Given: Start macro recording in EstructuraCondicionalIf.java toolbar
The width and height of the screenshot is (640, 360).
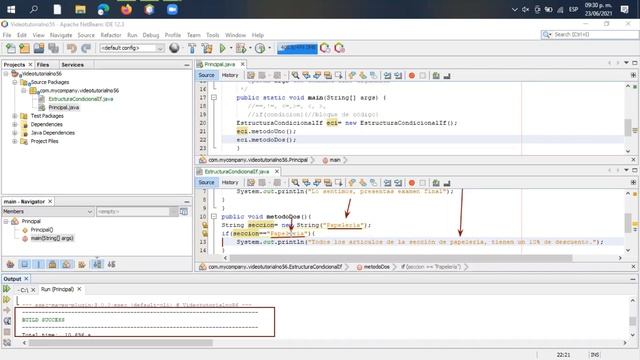Looking at the screenshot, I should [x=411, y=183].
